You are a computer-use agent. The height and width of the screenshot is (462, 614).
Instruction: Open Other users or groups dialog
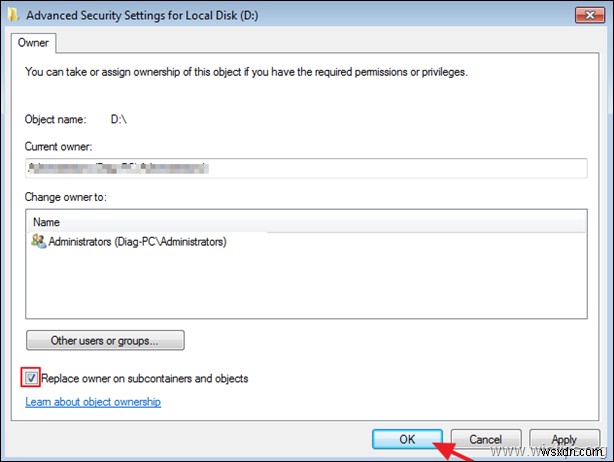(x=105, y=340)
